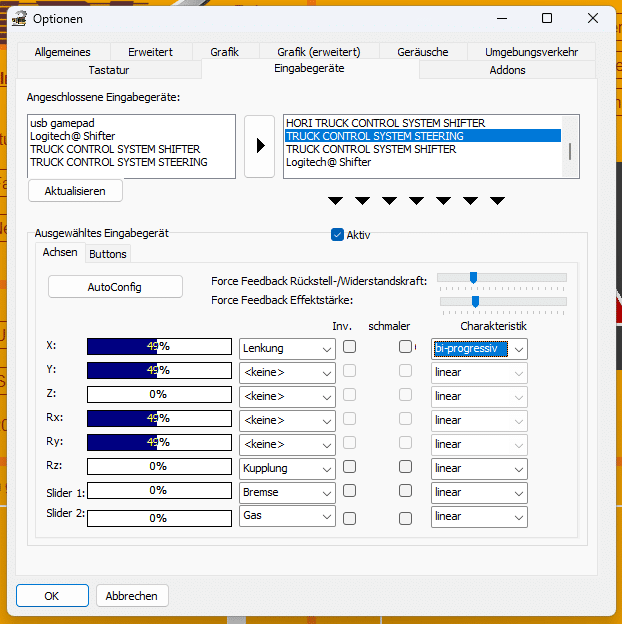Adjust Force Feedback Effektstärke slider
The height and width of the screenshot is (624, 622).
[x=475, y=301]
